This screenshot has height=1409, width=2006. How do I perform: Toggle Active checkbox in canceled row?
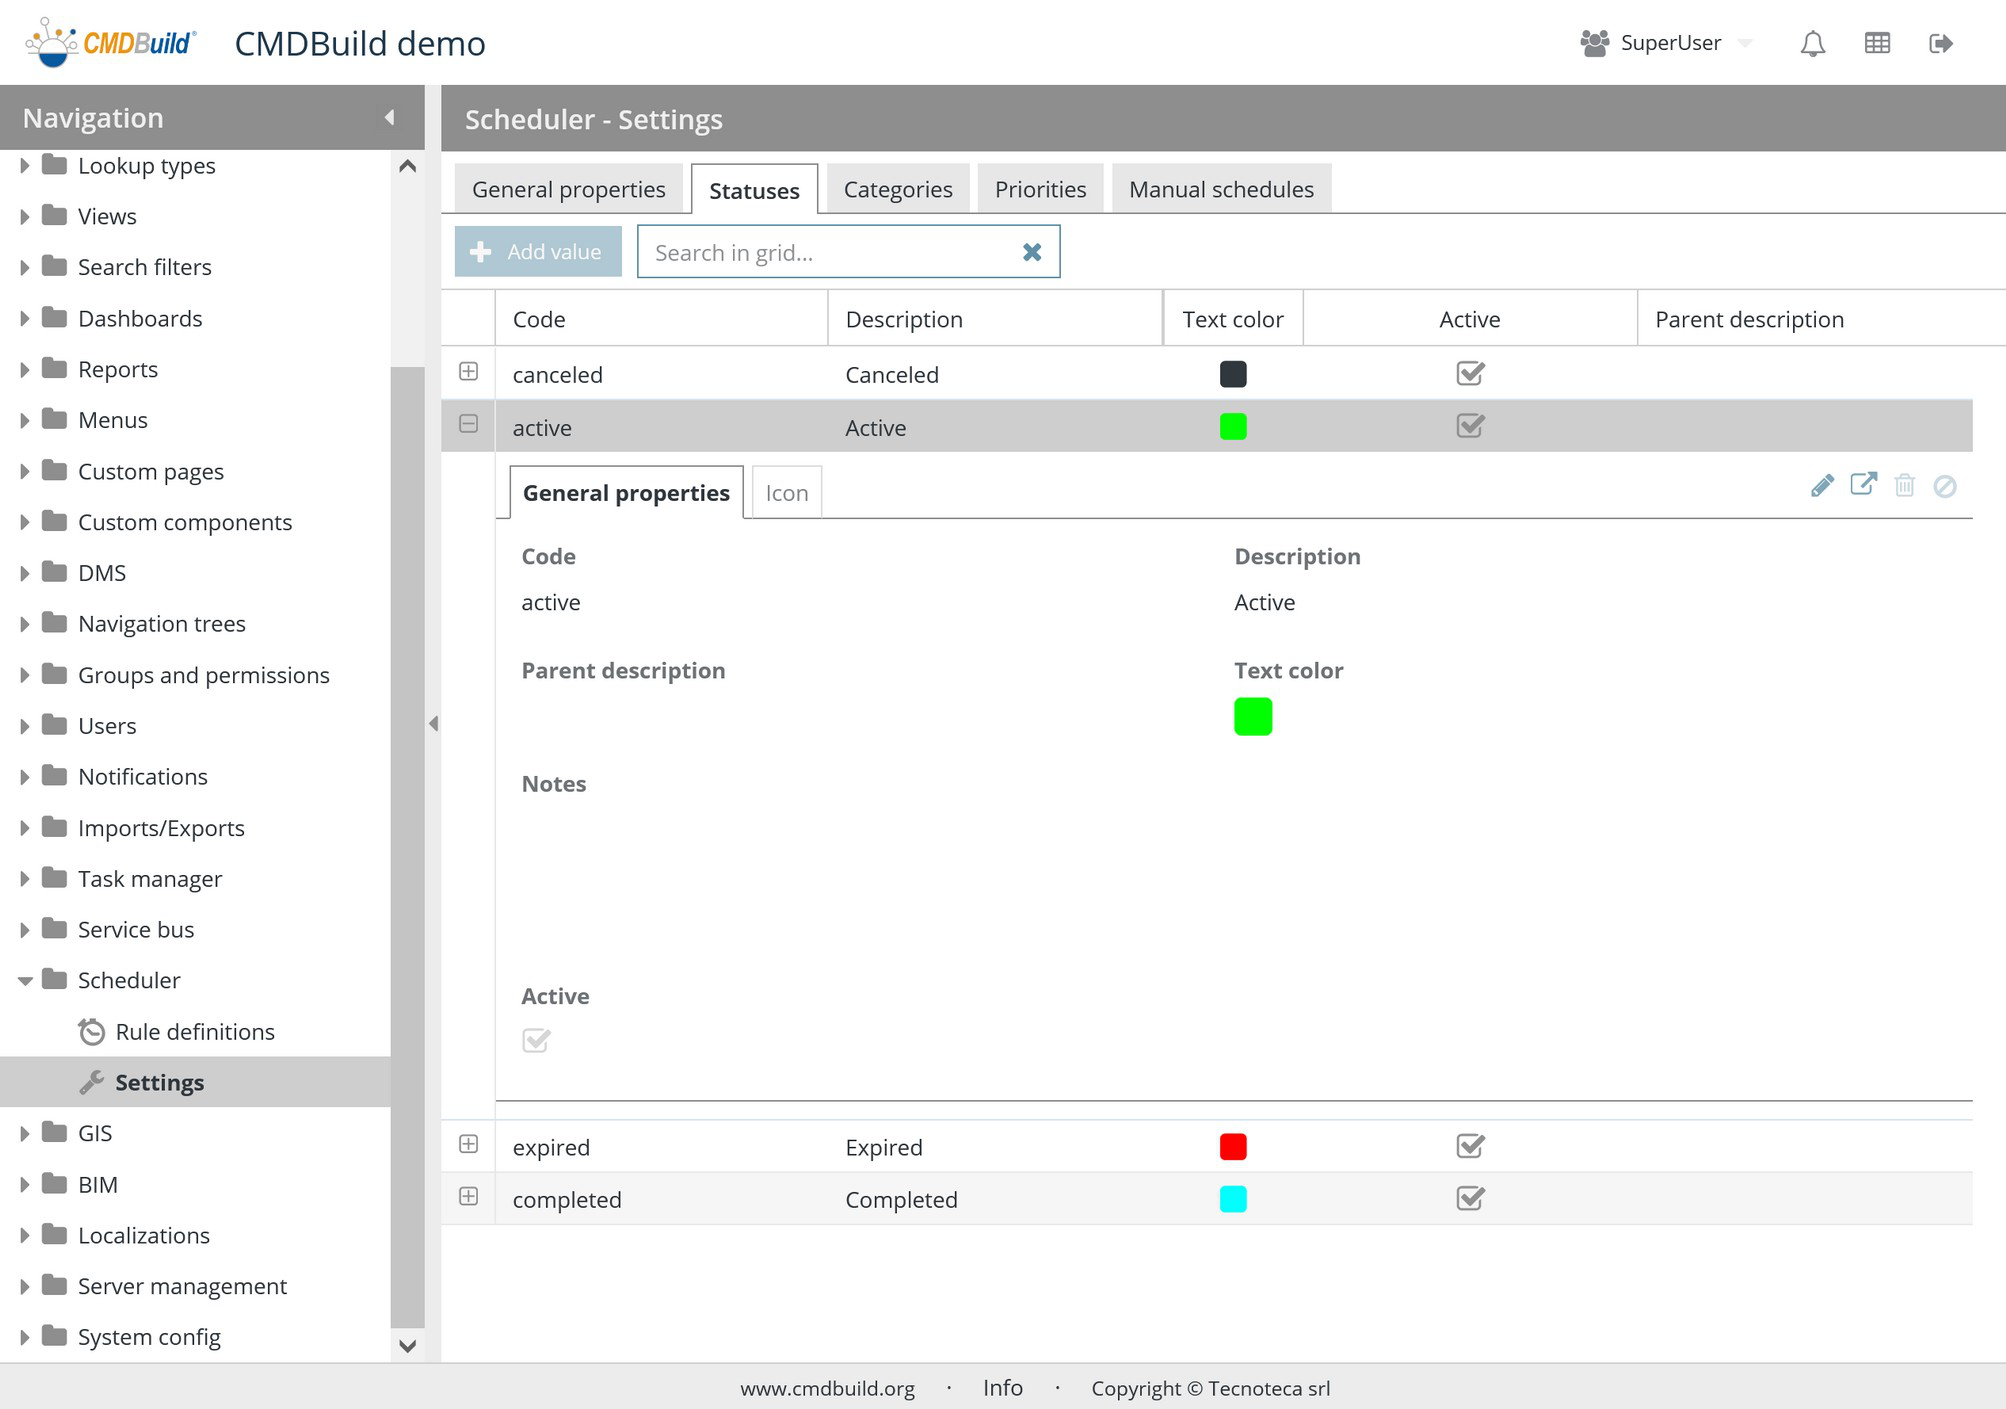[x=1470, y=374]
